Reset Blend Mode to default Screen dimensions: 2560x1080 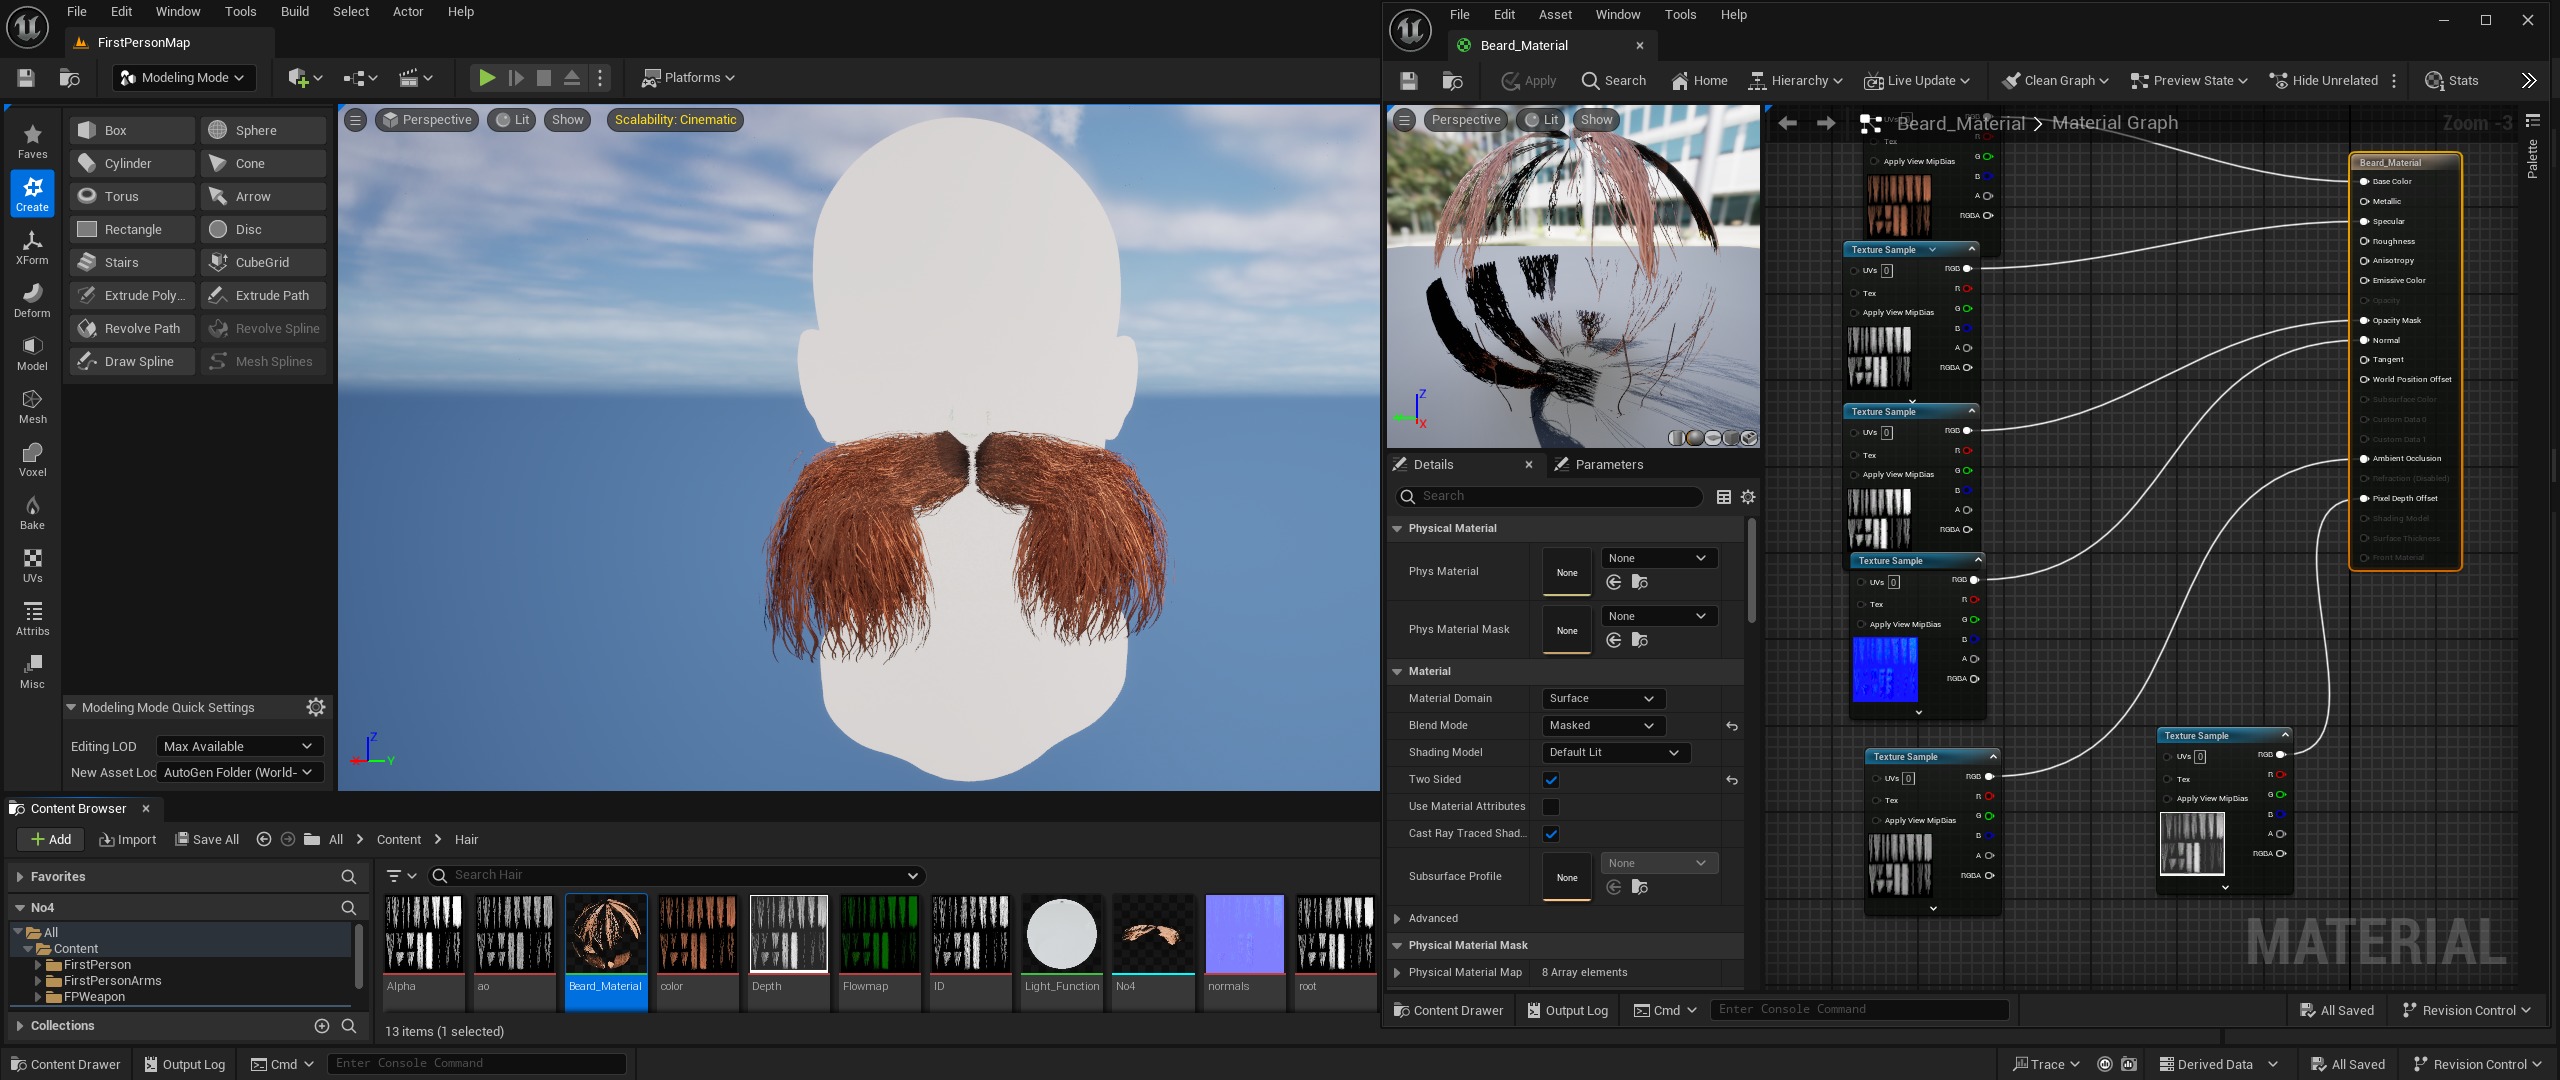pos(1732,726)
